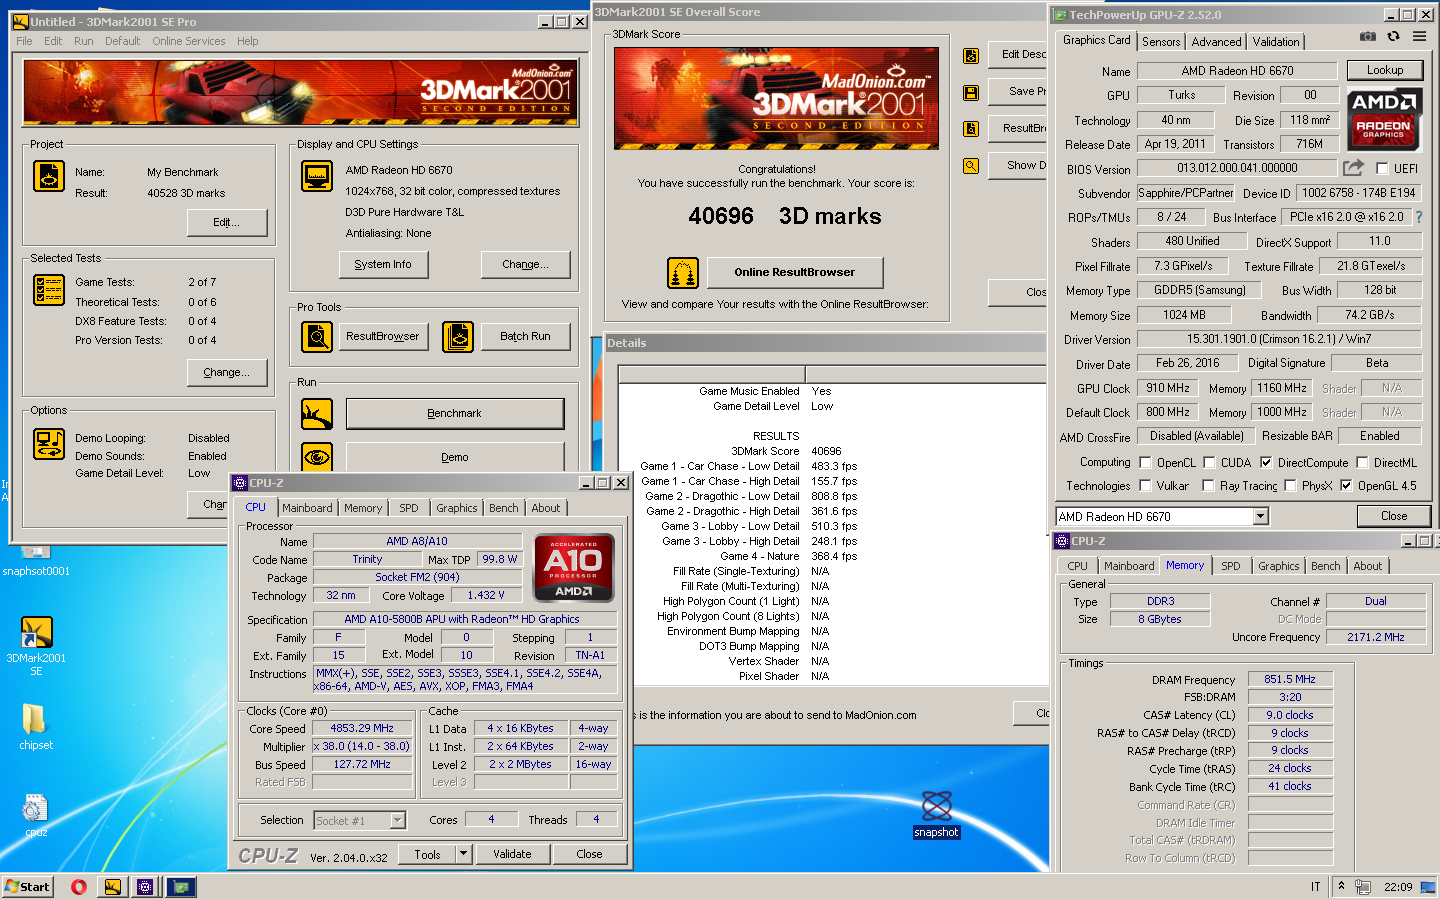Click the Display settings monitor icon

click(317, 176)
